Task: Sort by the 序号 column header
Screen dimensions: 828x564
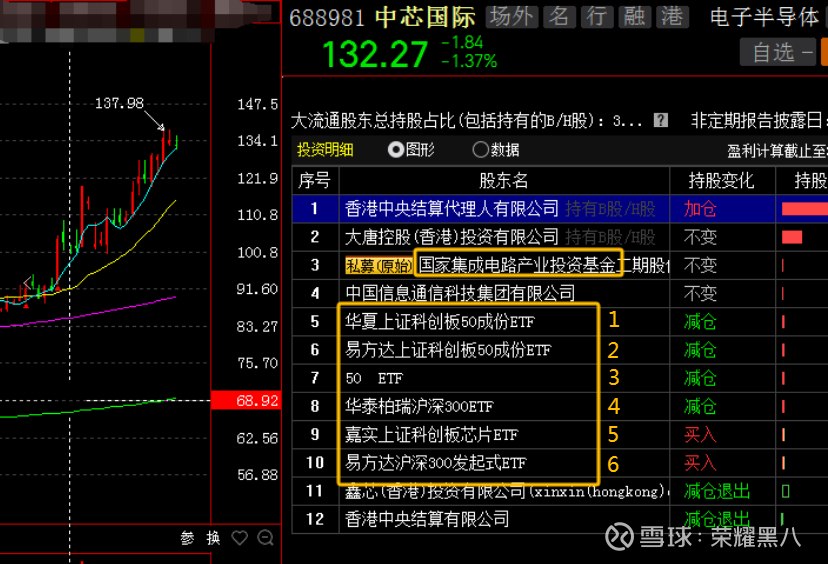Action: (x=315, y=181)
